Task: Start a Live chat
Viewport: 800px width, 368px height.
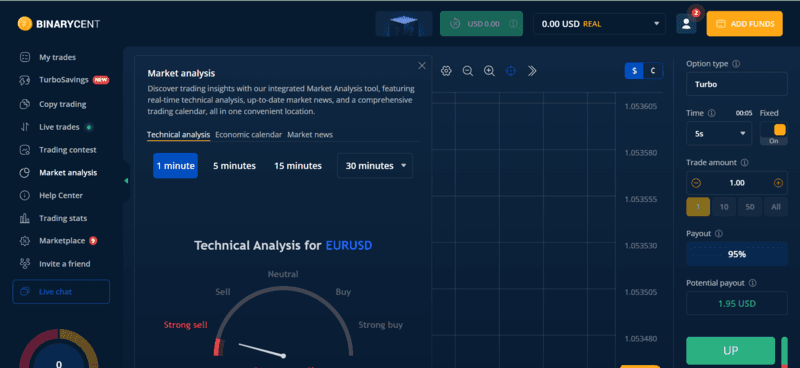Action: click(61, 292)
